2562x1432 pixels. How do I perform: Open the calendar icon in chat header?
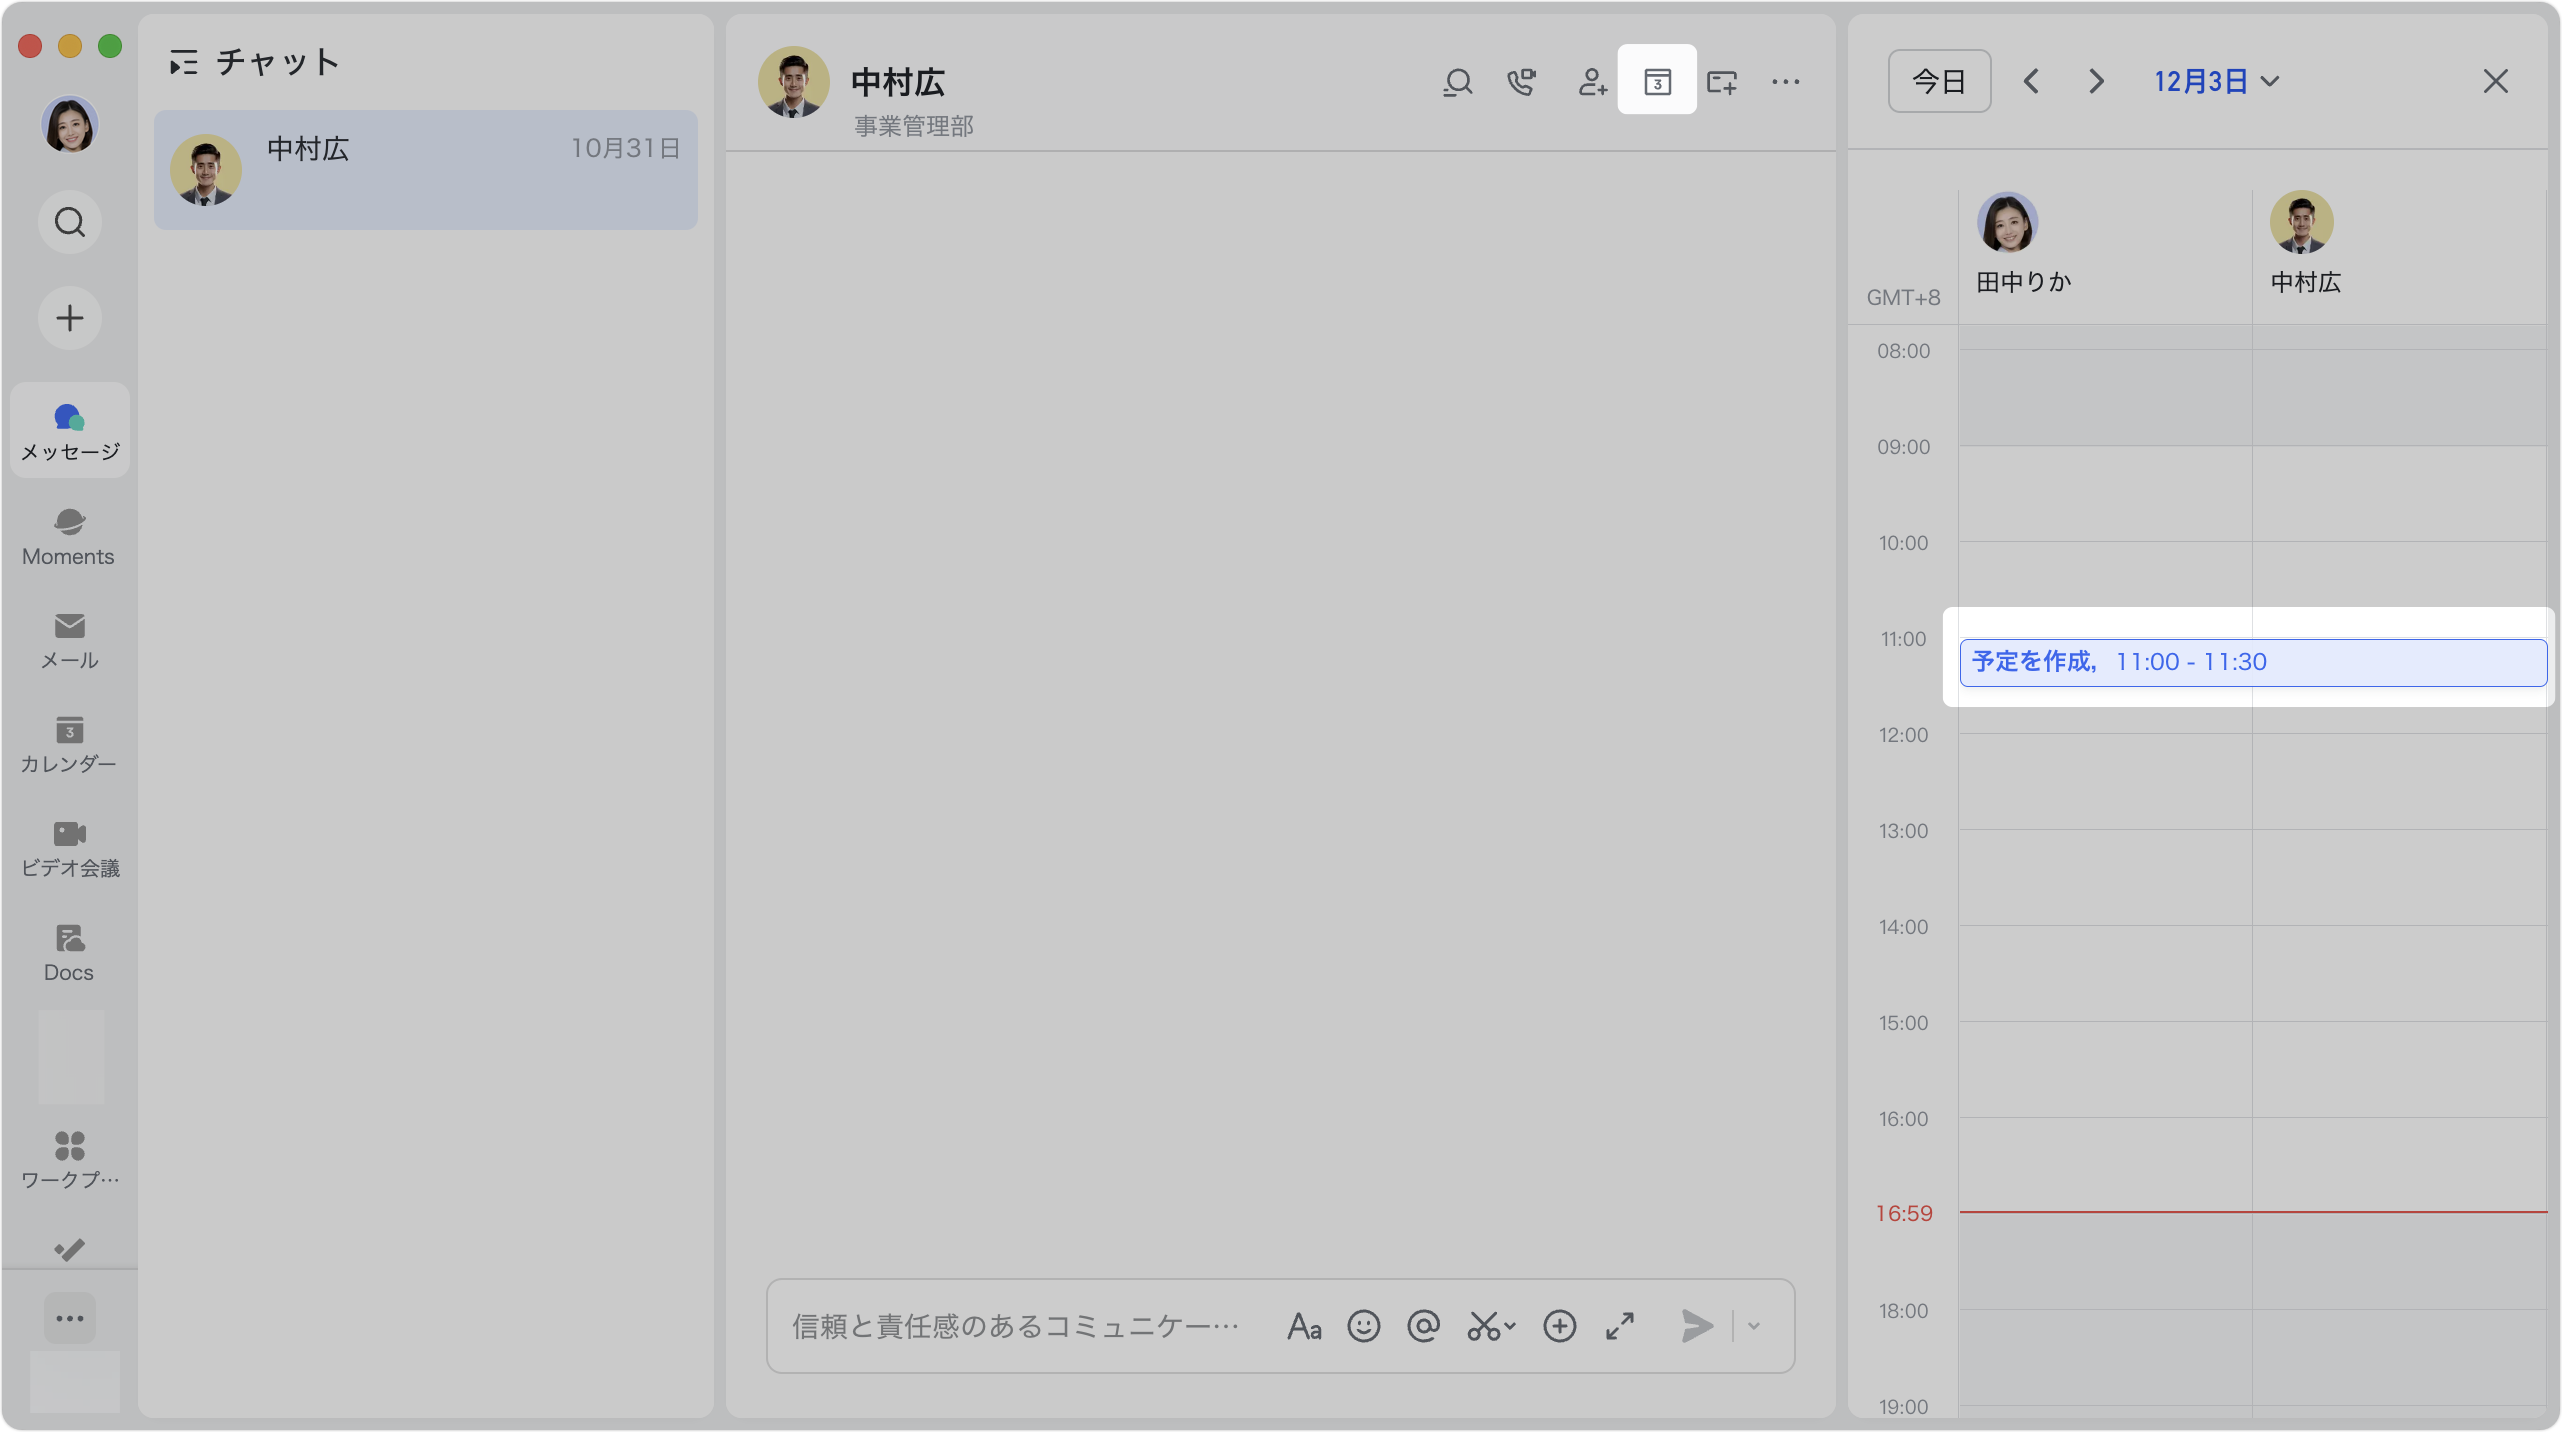(1657, 81)
